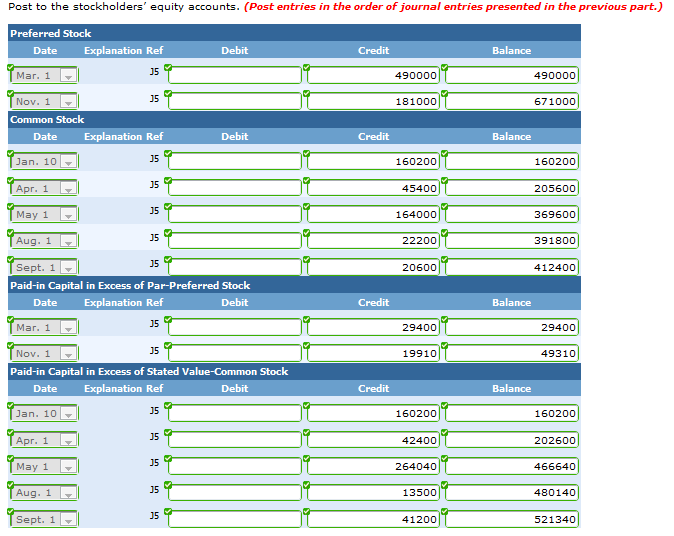Click the empty debit field in Paid-in Capital Sept. 1 row

235,520
